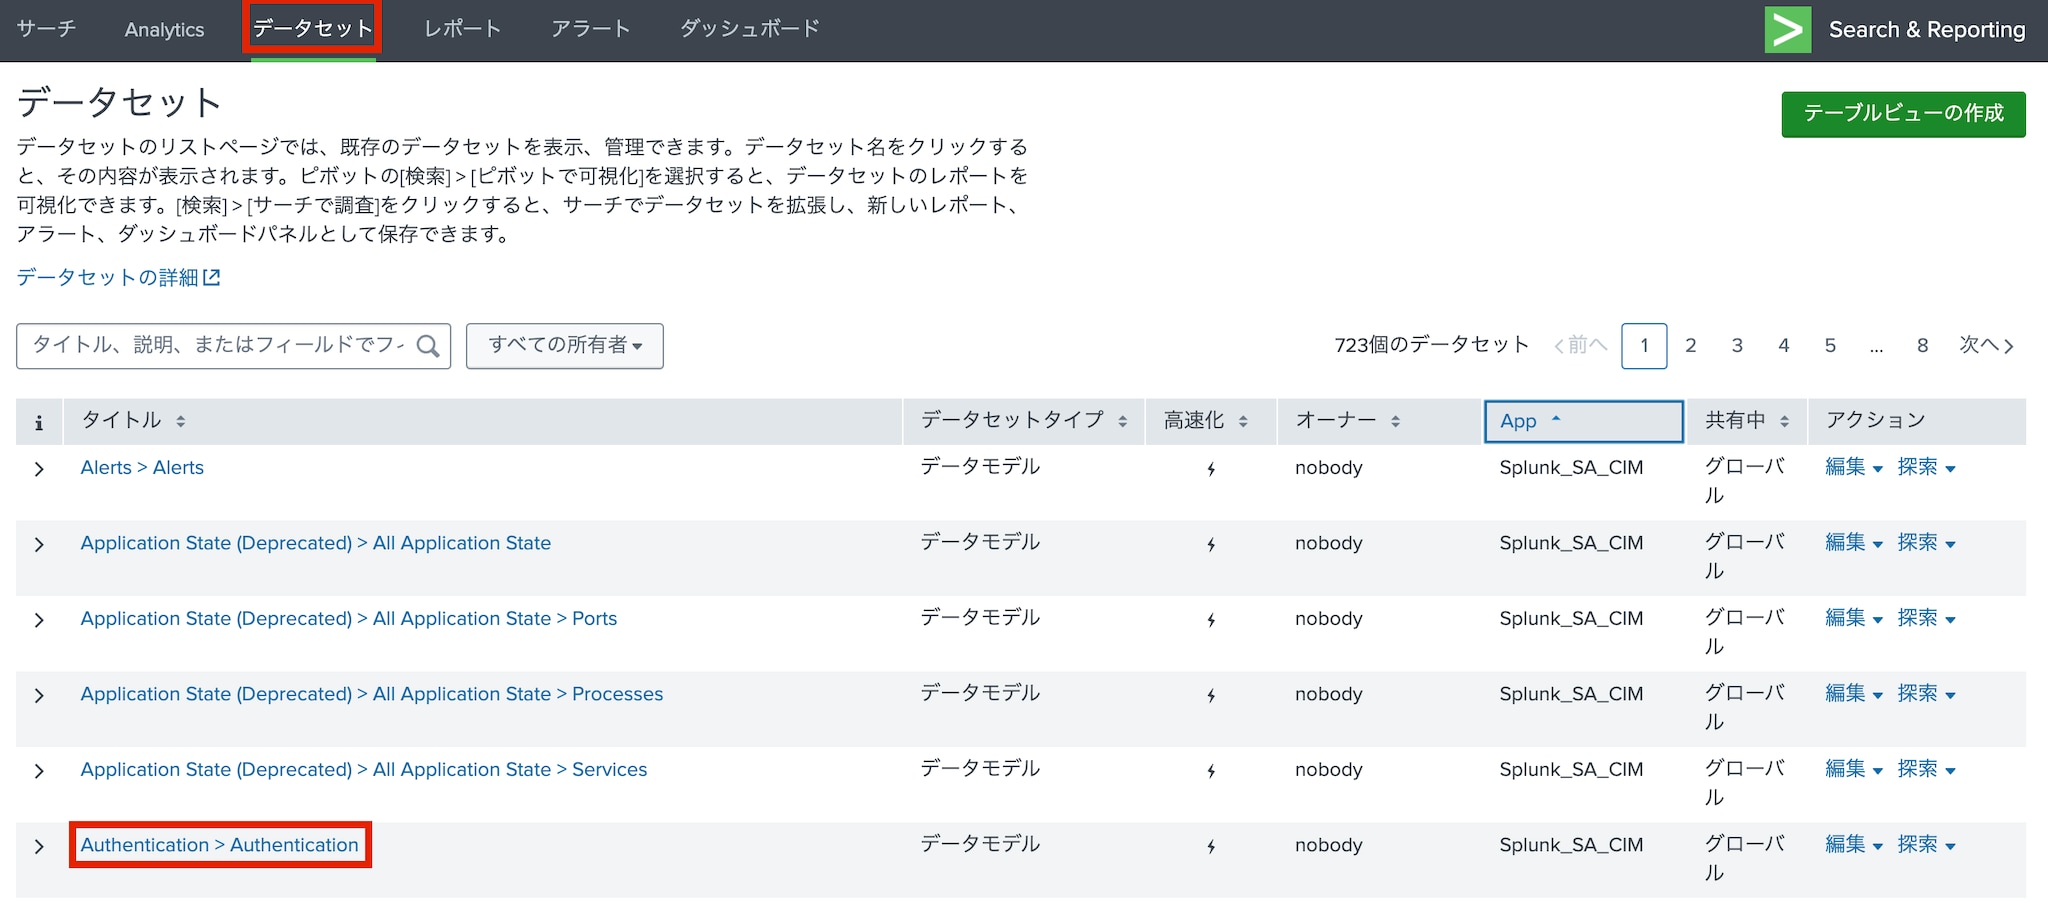The width and height of the screenshot is (2048, 903).
Task: Sort by 共有中 column
Action: pos(1747,421)
